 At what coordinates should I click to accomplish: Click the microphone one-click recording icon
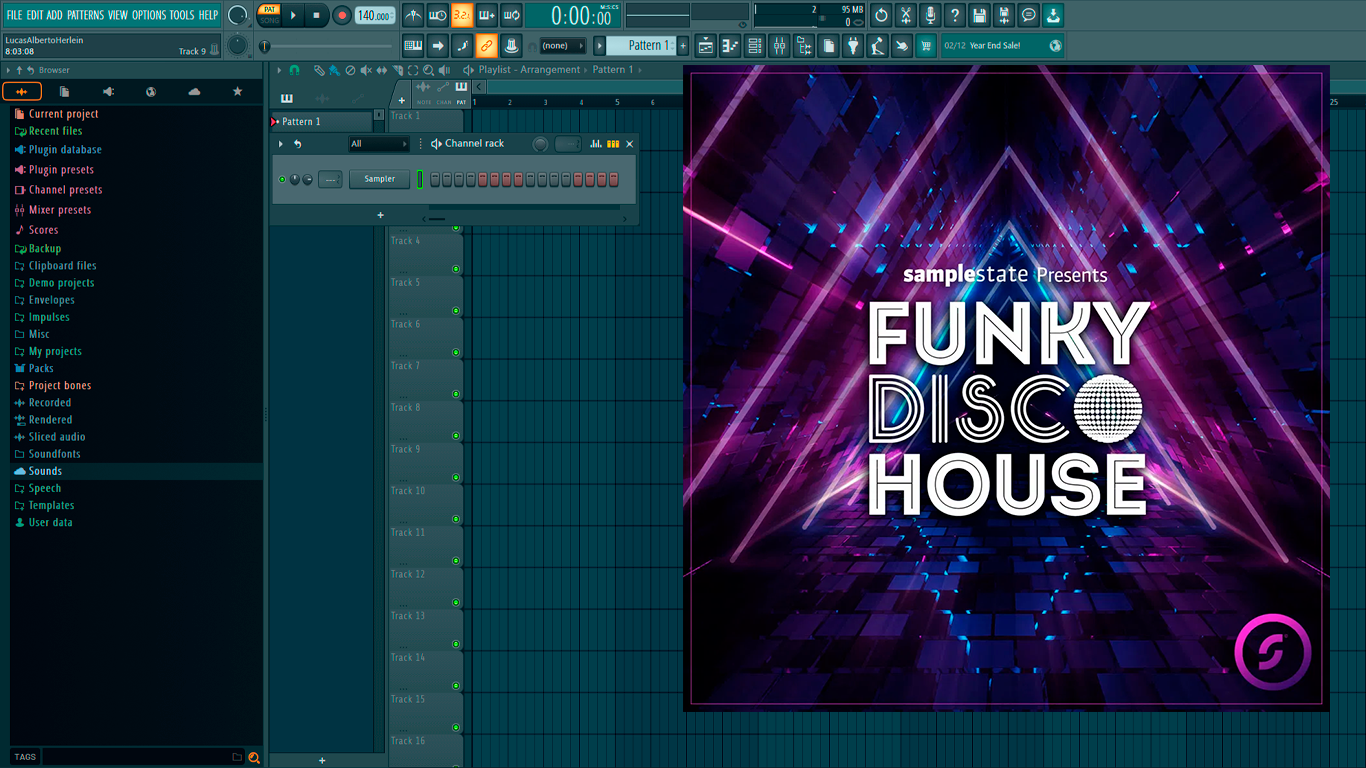930,15
